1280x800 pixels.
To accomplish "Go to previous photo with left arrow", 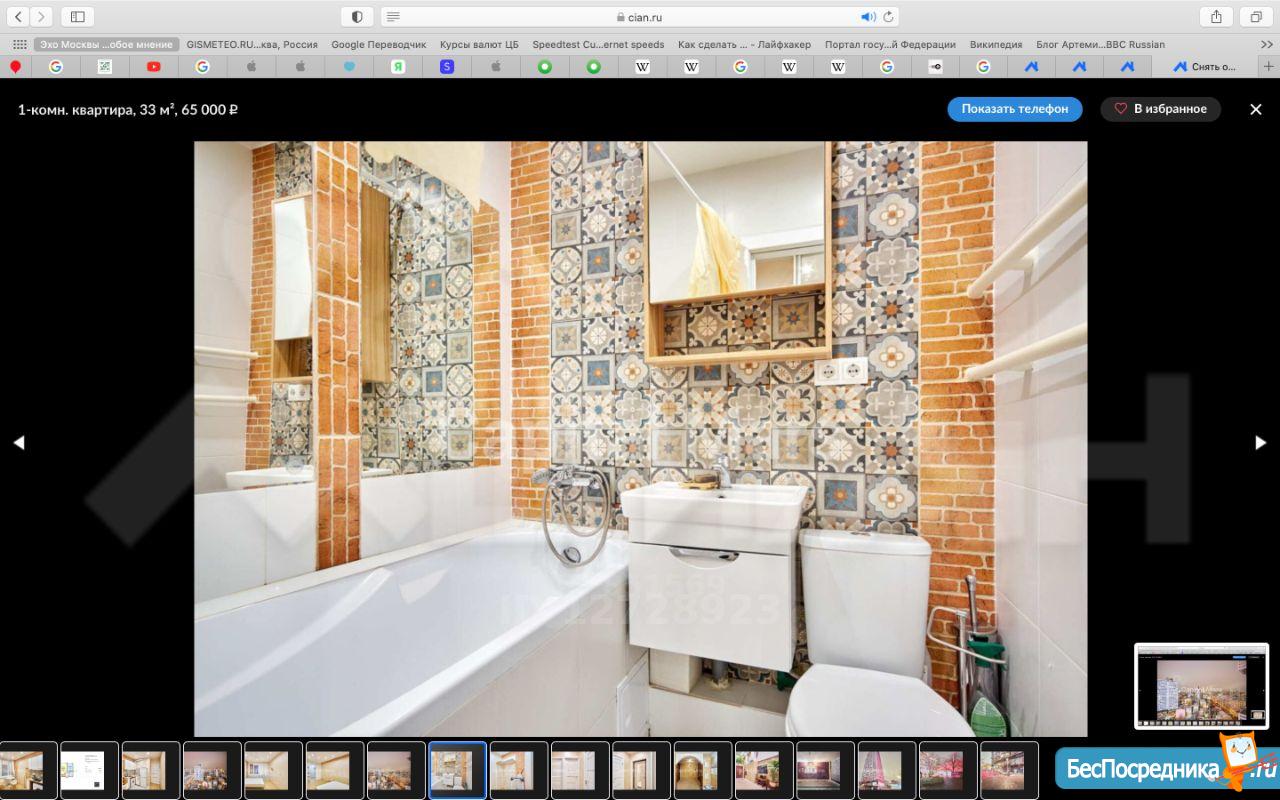I will pyautogui.click(x=18, y=443).
